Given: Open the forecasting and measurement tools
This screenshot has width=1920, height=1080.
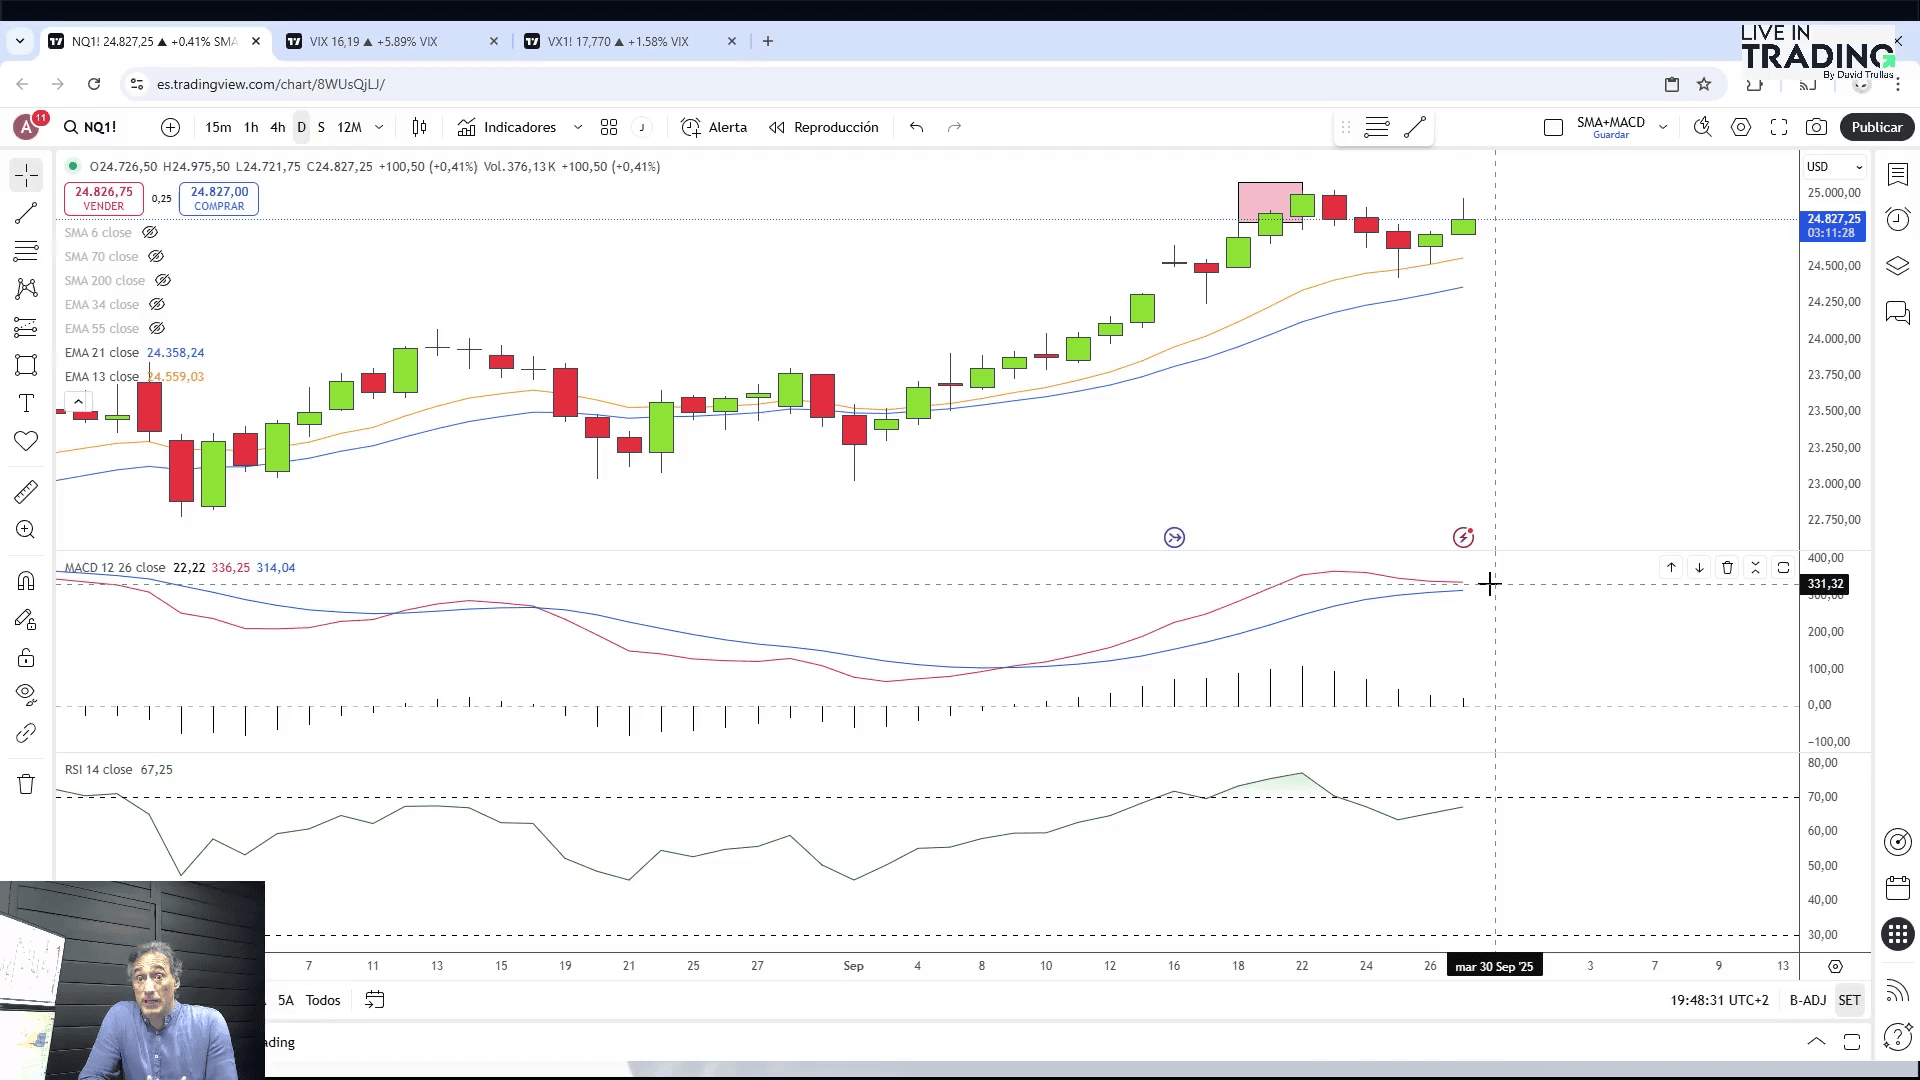Looking at the screenshot, I should coord(26,327).
